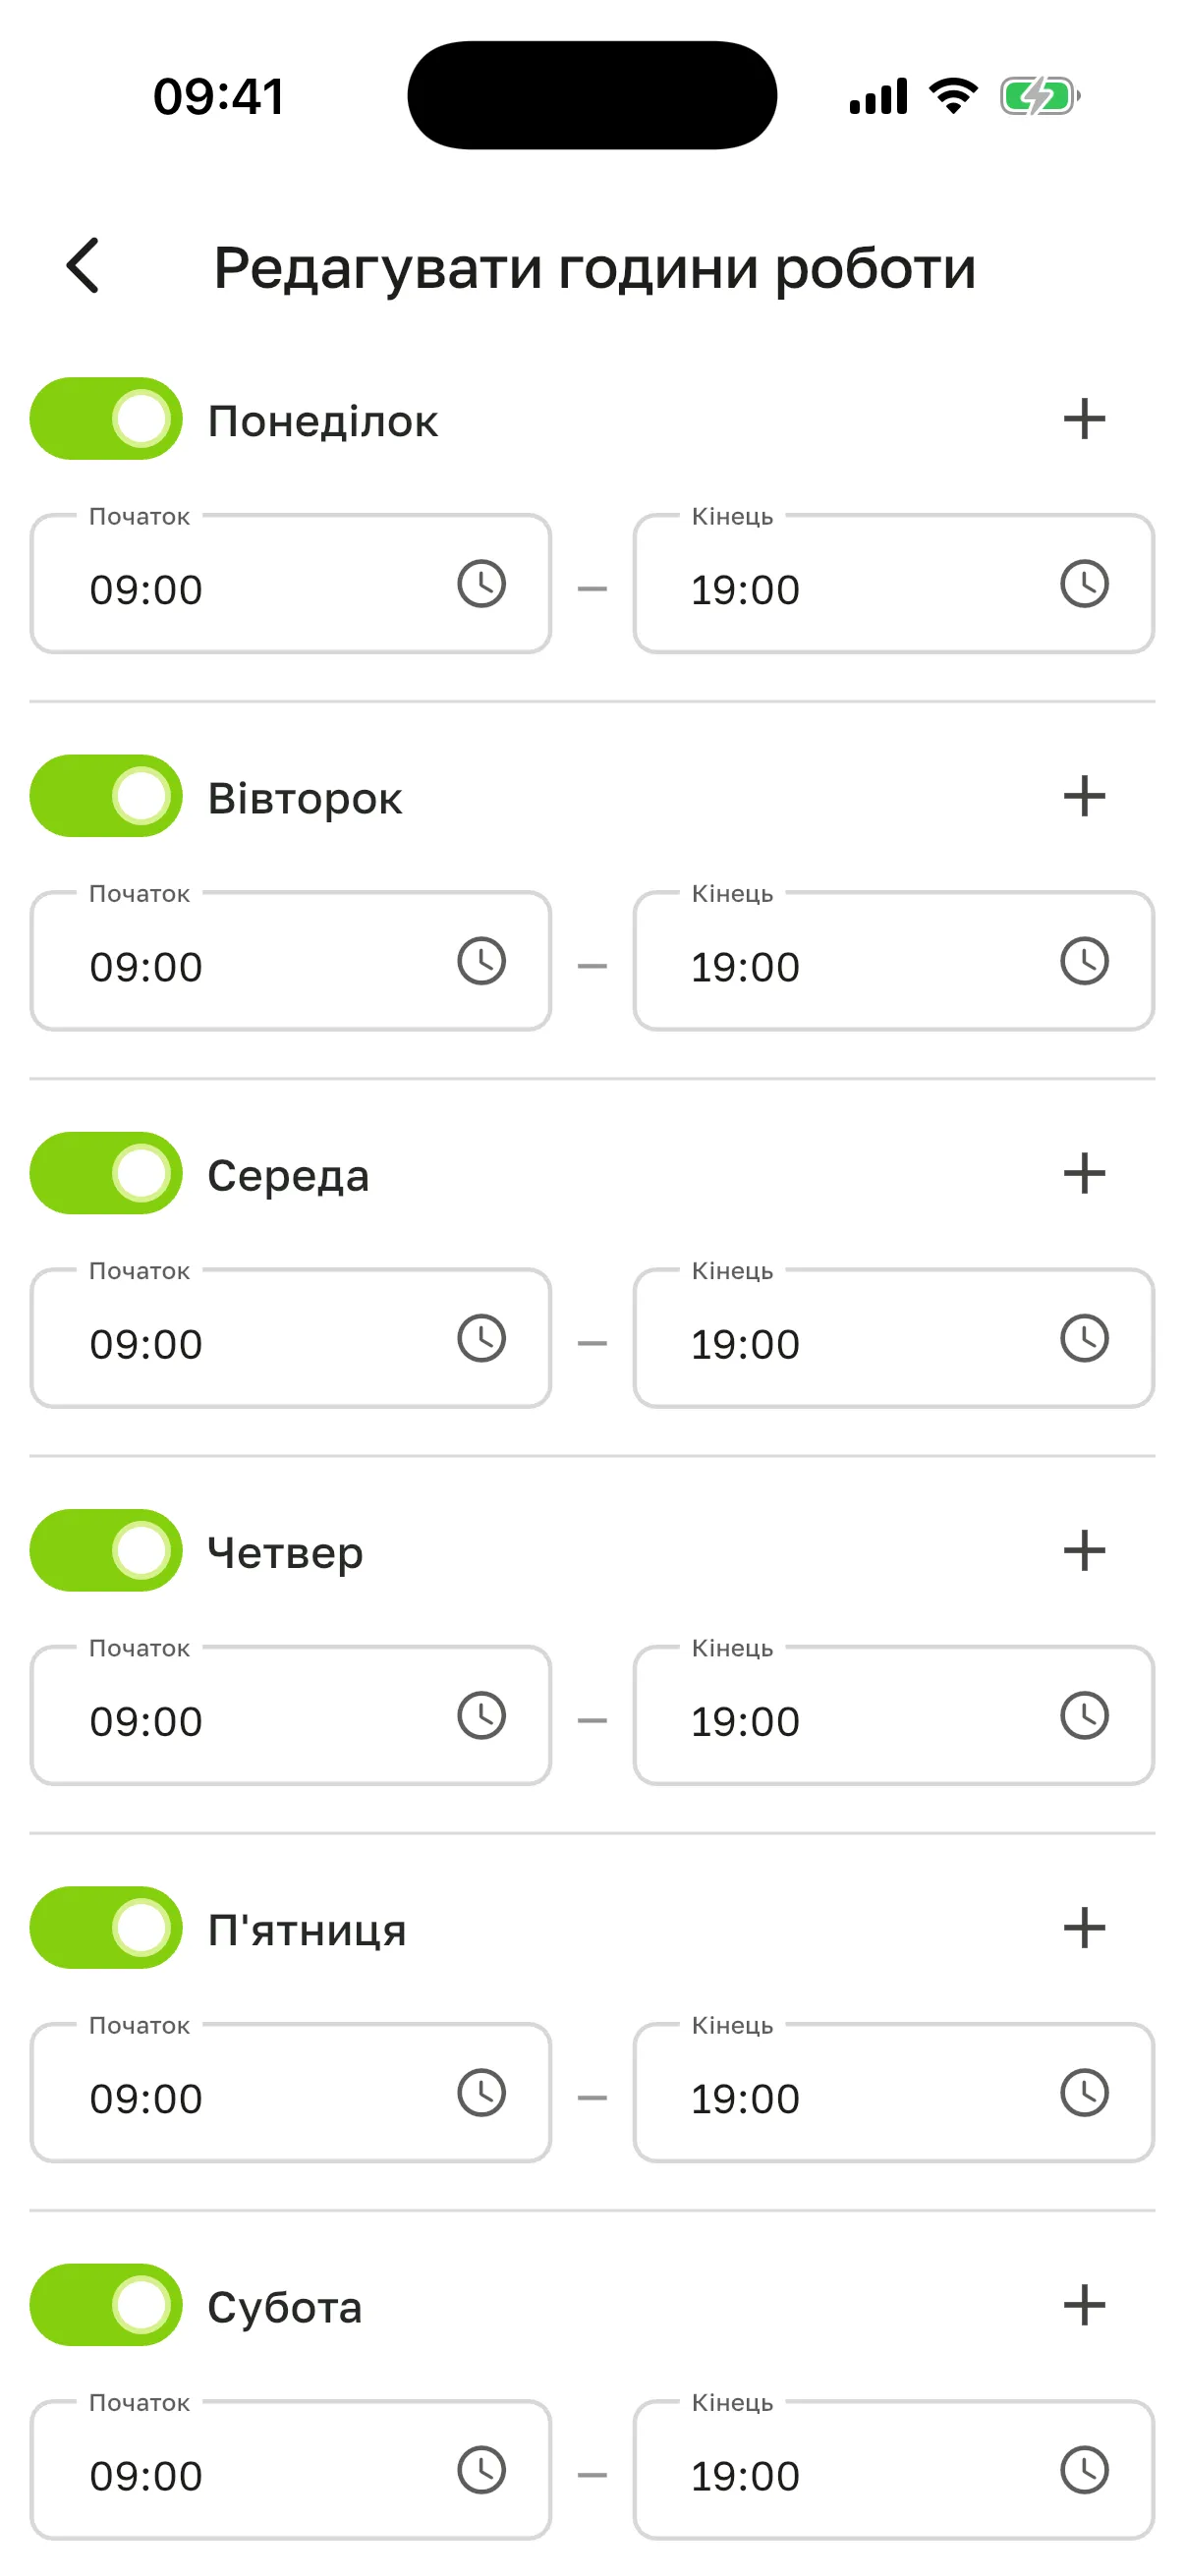Add a time slot for Вівторок
The image size is (1185, 2576).
coord(1084,796)
